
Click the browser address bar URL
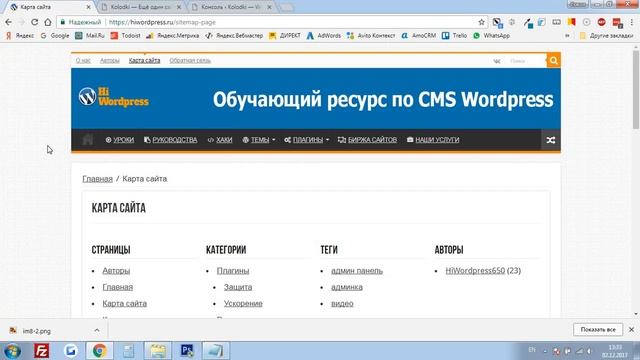(162, 22)
